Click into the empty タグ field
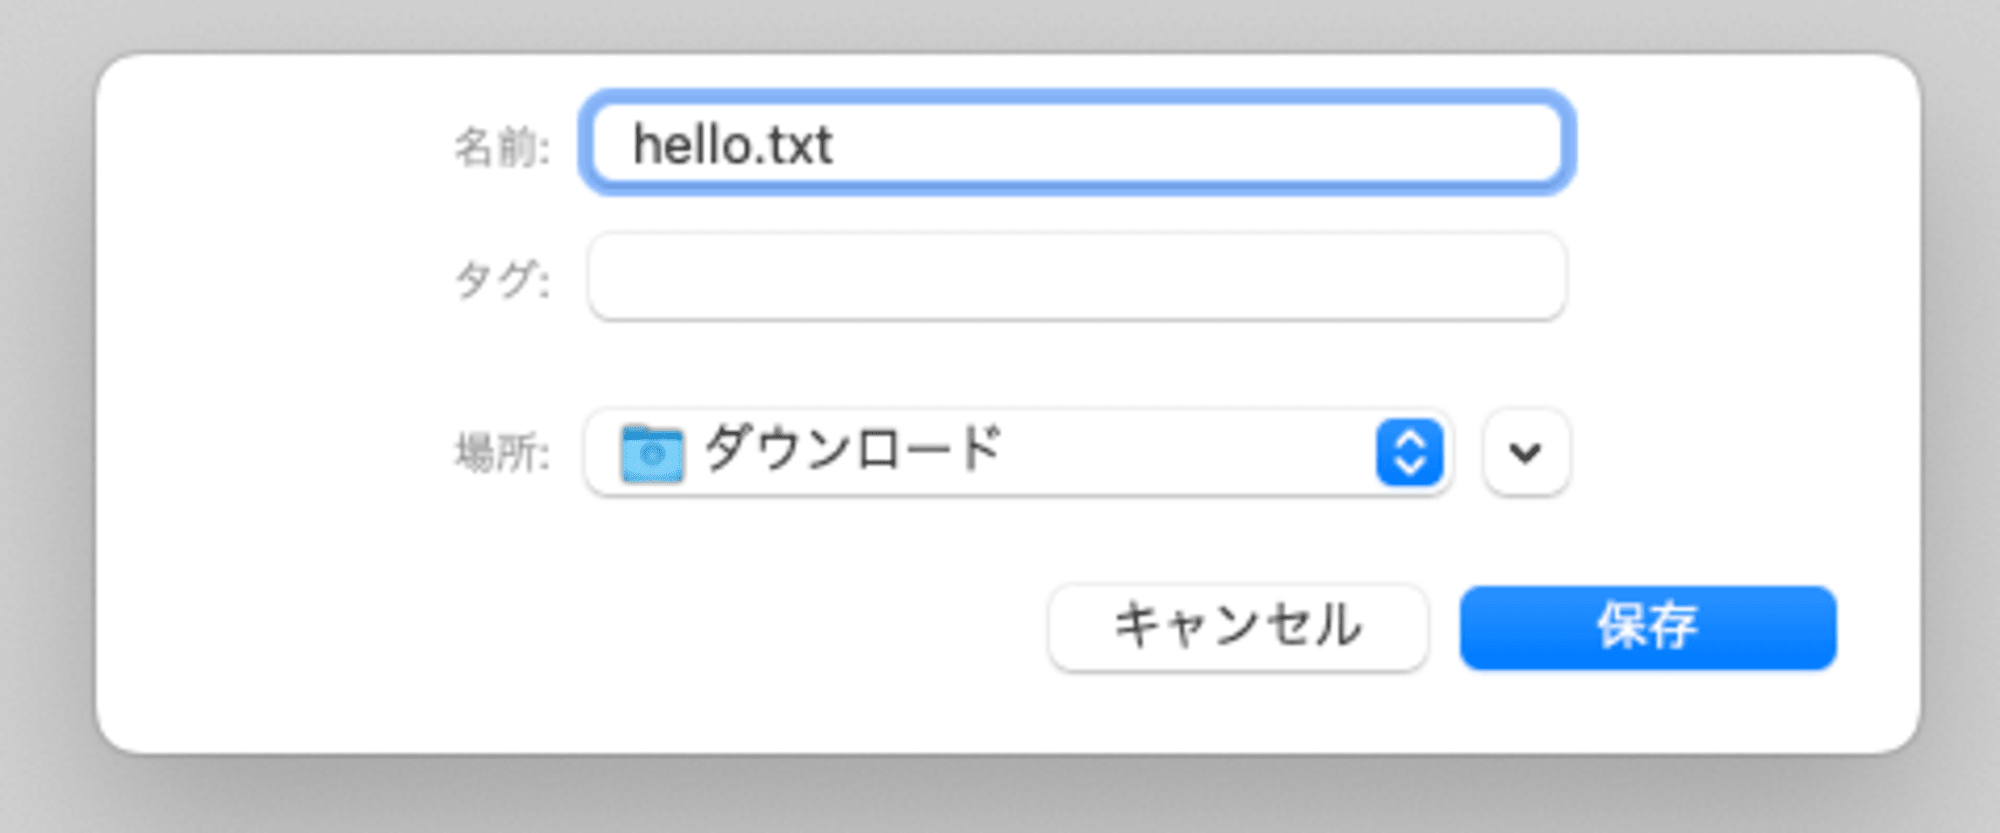 click(x=1077, y=277)
